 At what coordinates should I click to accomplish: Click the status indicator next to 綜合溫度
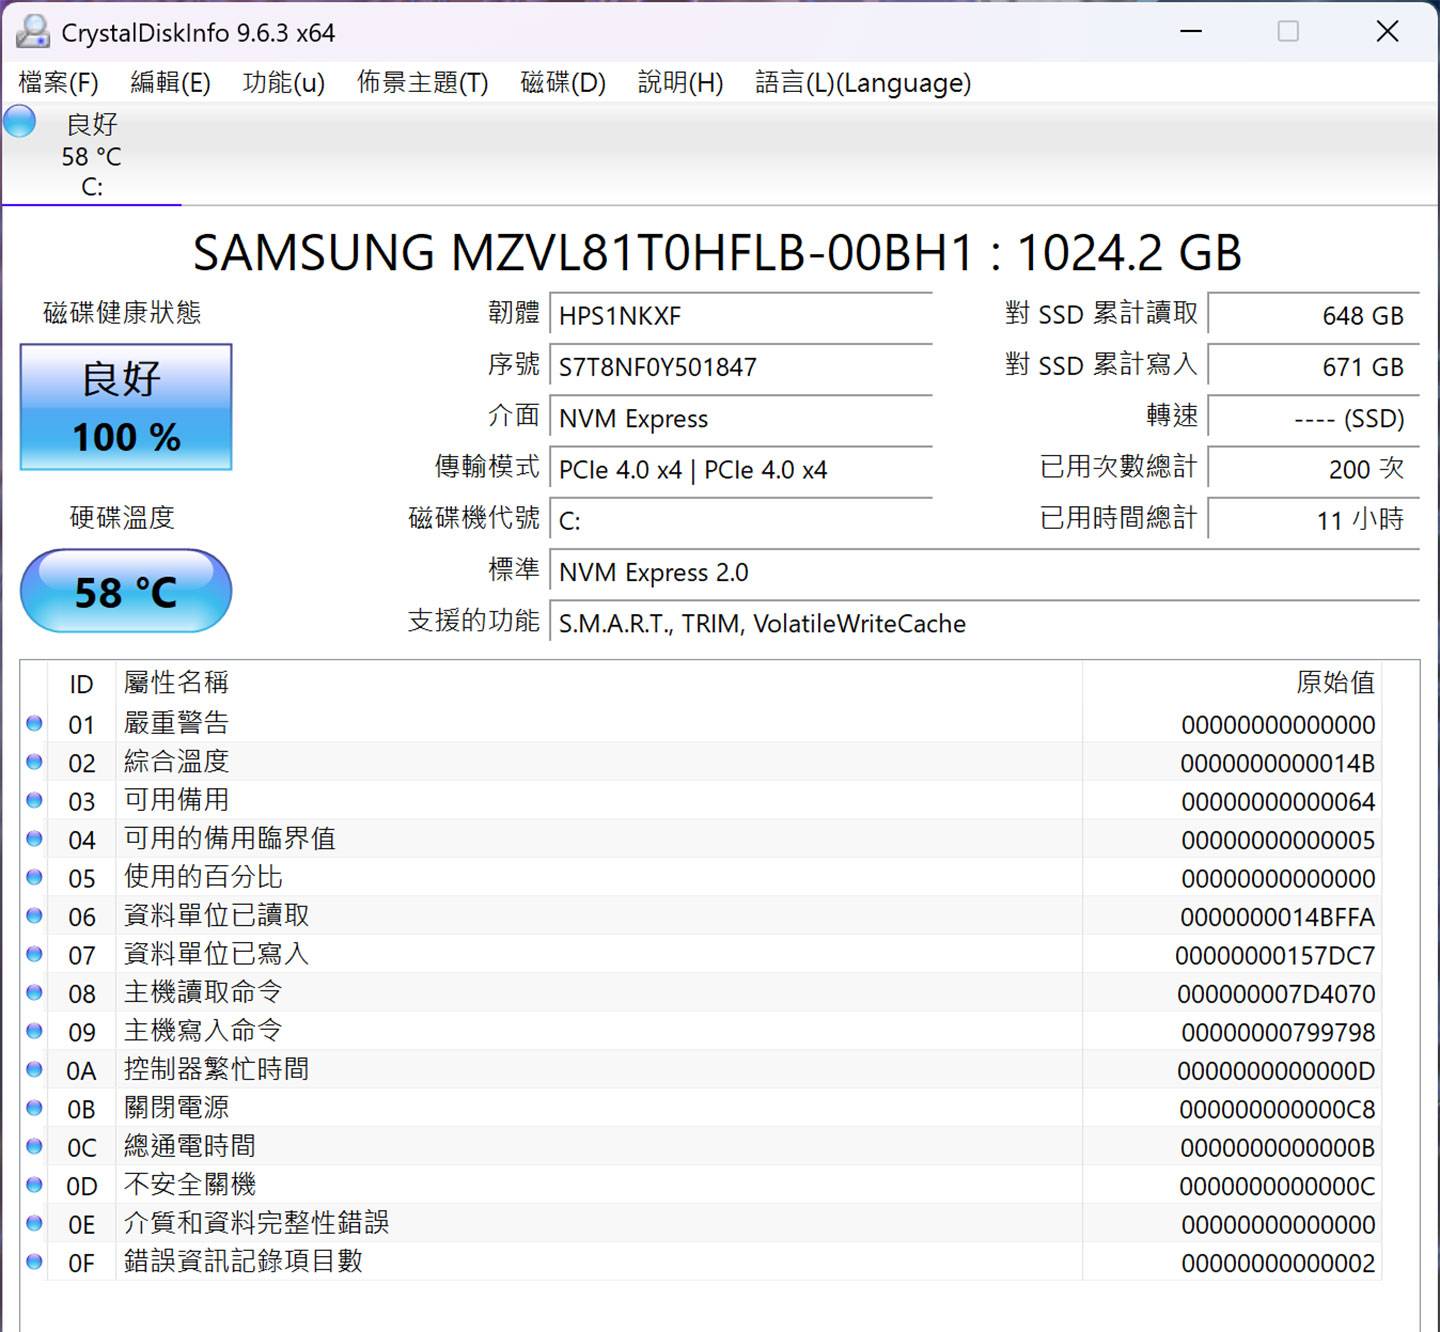click(x=34, y=762)
